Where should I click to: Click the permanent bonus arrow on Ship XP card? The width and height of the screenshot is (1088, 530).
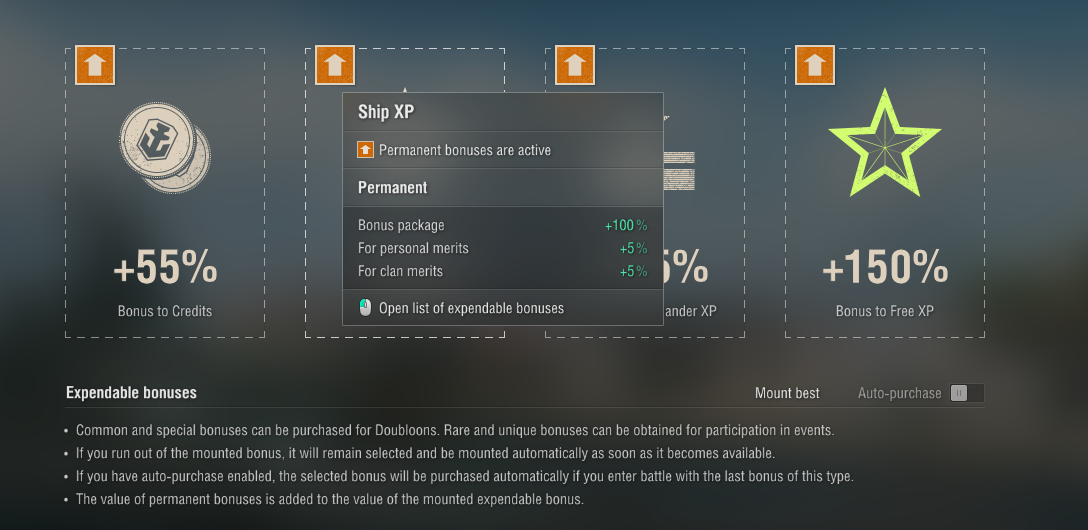(335, 66)
